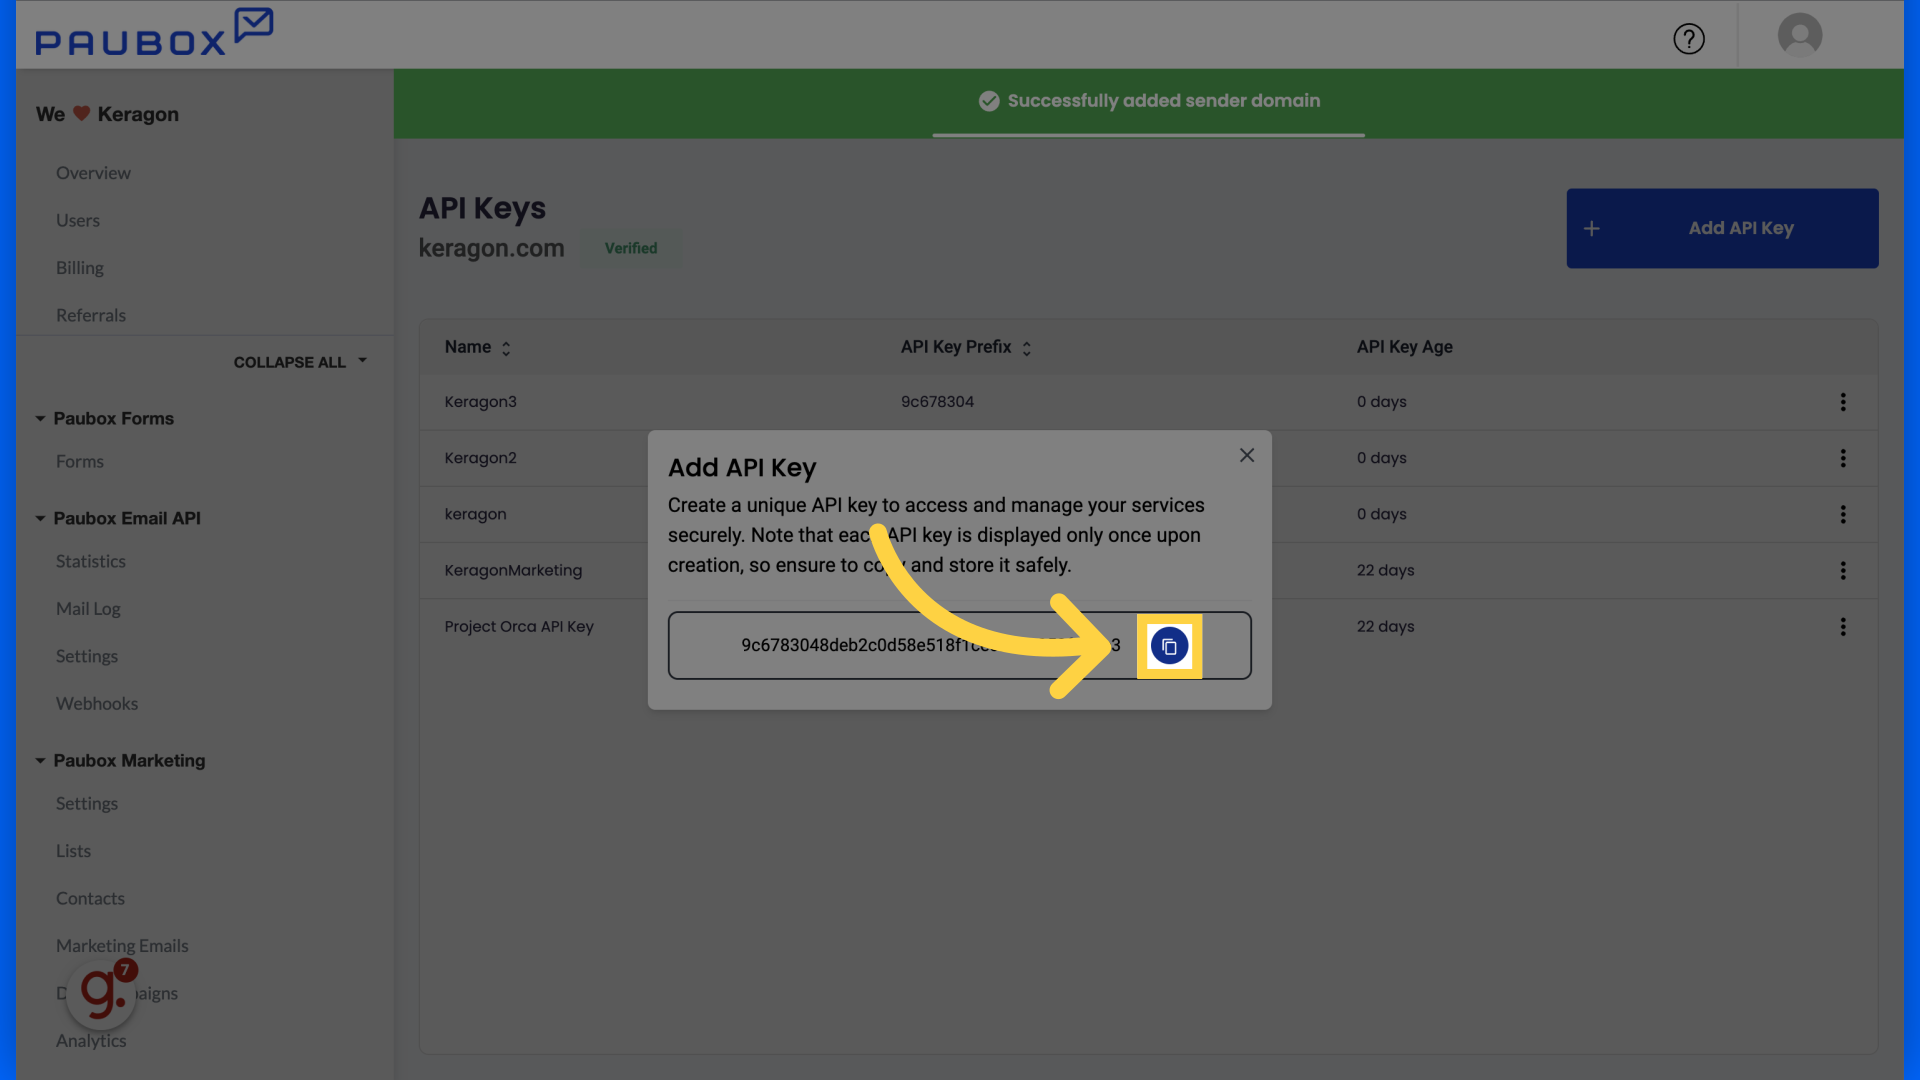Open the help question mark icon
The height and width of the screenshot is (1080, 1920).
[x=1689, y=39]
